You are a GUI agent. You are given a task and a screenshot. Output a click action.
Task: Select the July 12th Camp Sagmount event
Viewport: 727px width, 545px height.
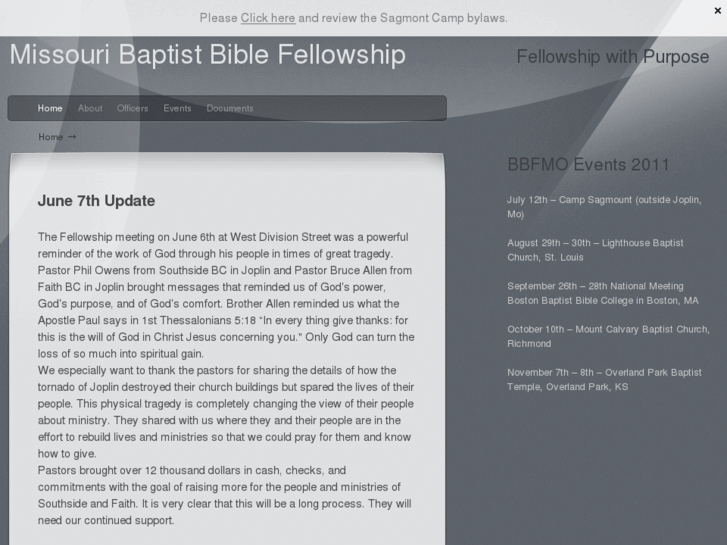603,207
